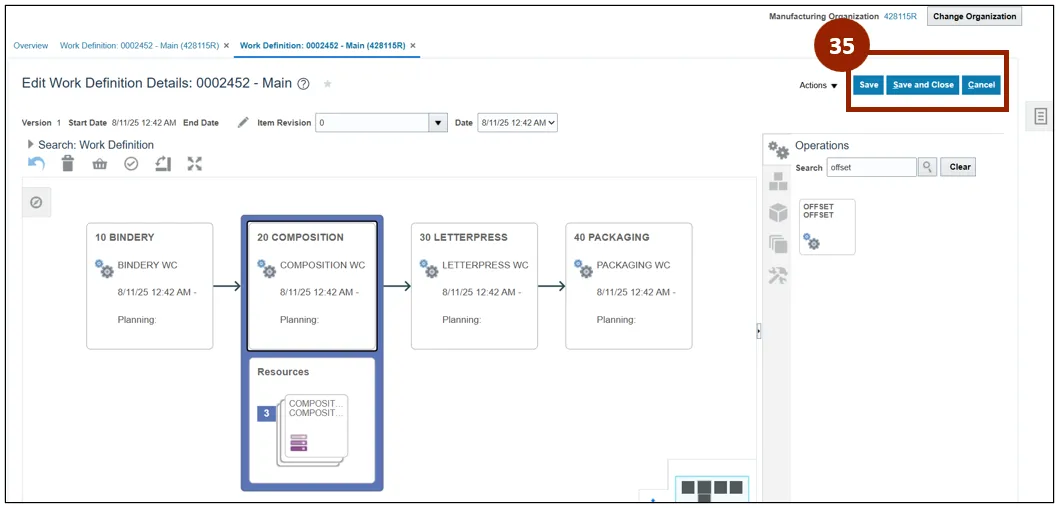
Task: Click the Operations search input field
Action: pos(871,167)
